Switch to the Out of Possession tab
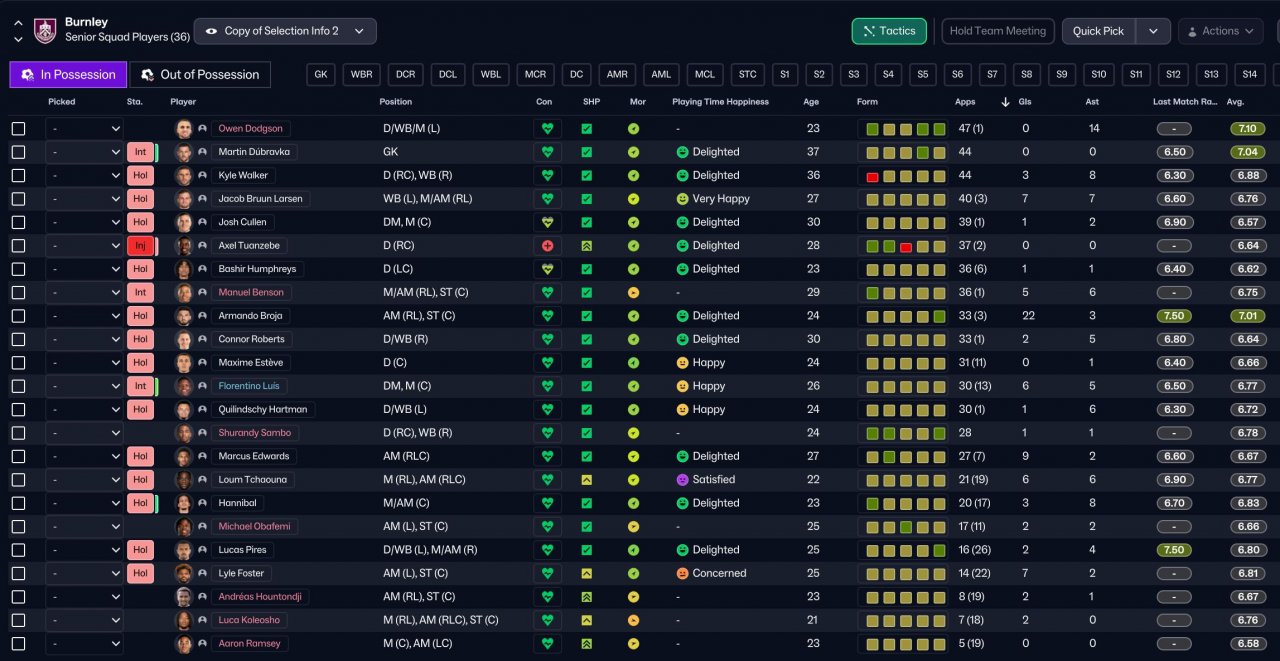This screenshot has width=1280, height=661. (200, 74)
